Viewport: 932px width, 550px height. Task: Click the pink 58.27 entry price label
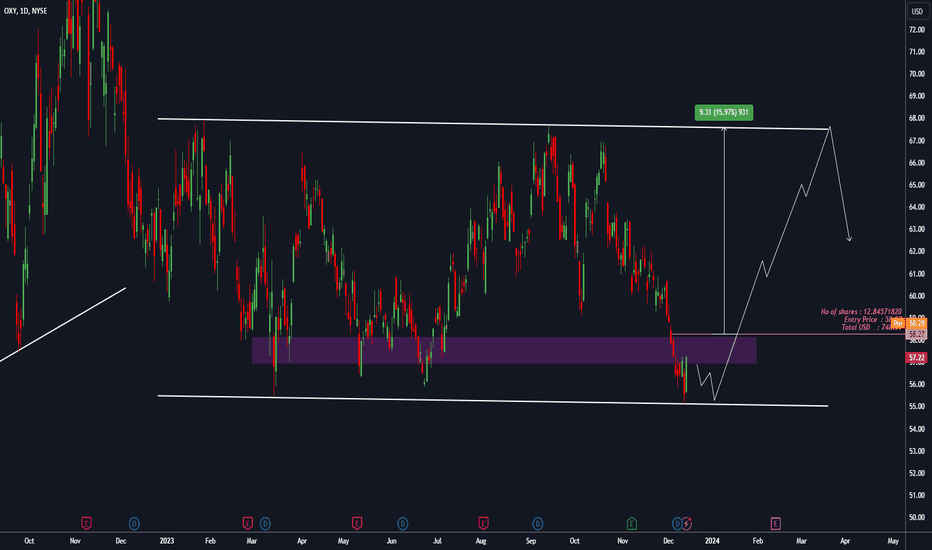[917, 335]
